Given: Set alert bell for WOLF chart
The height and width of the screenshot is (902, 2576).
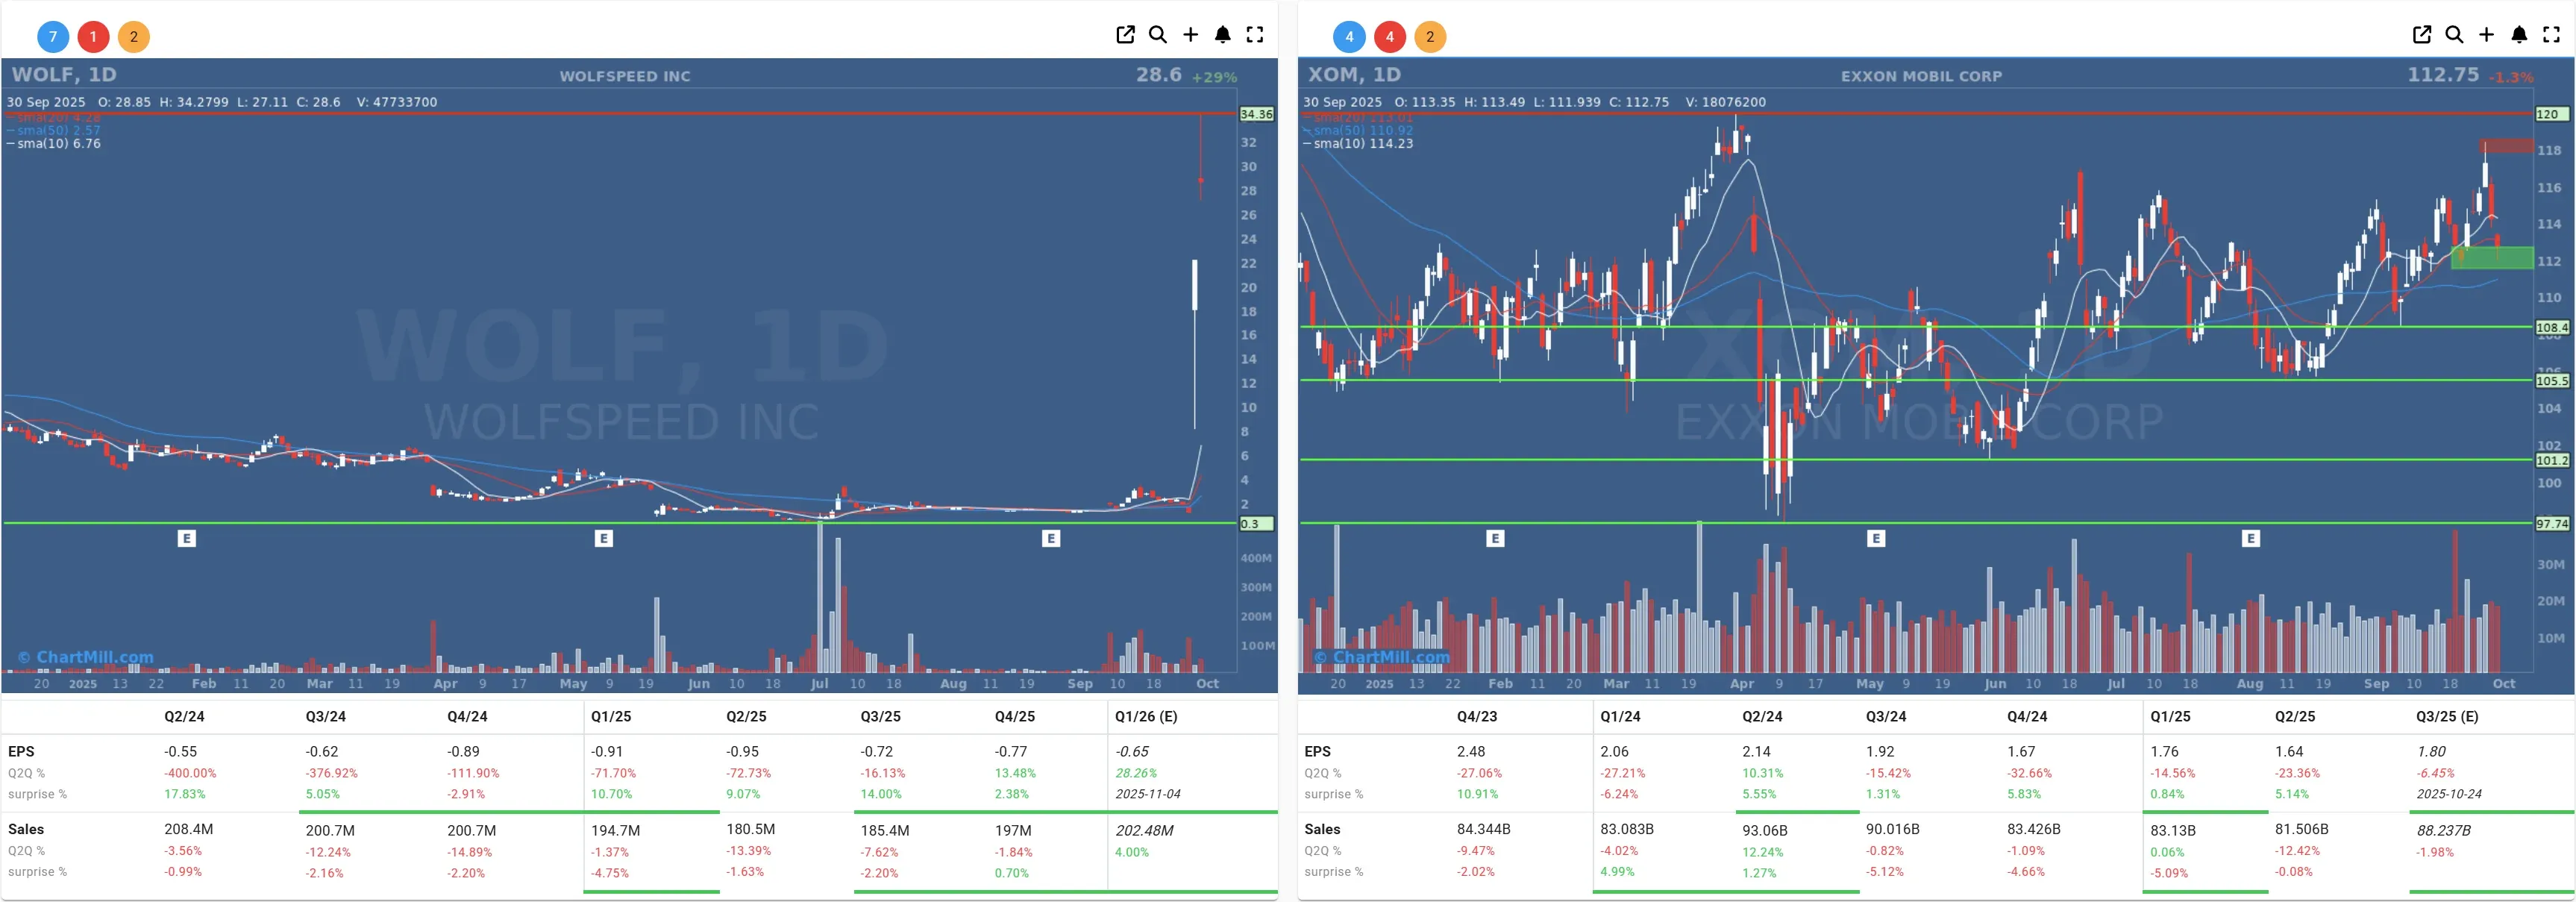Looking at the screenshot, I should click(1222, 35).
